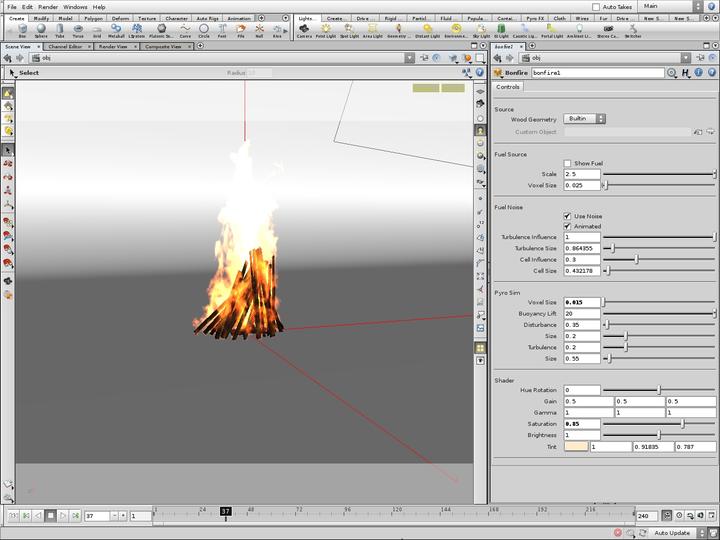Open the Wood Geometry Builtin dropdown
This screenshot has width=720, height=540.
[585, 118]
